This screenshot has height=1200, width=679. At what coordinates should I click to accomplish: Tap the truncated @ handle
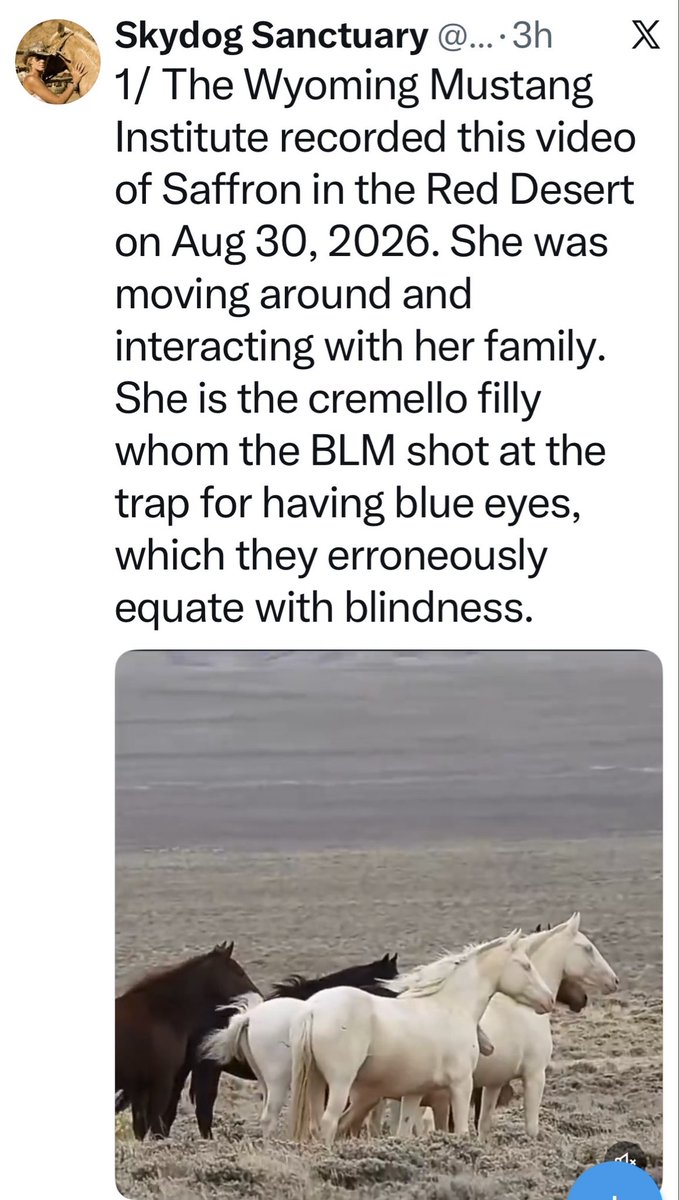point(466,38)
